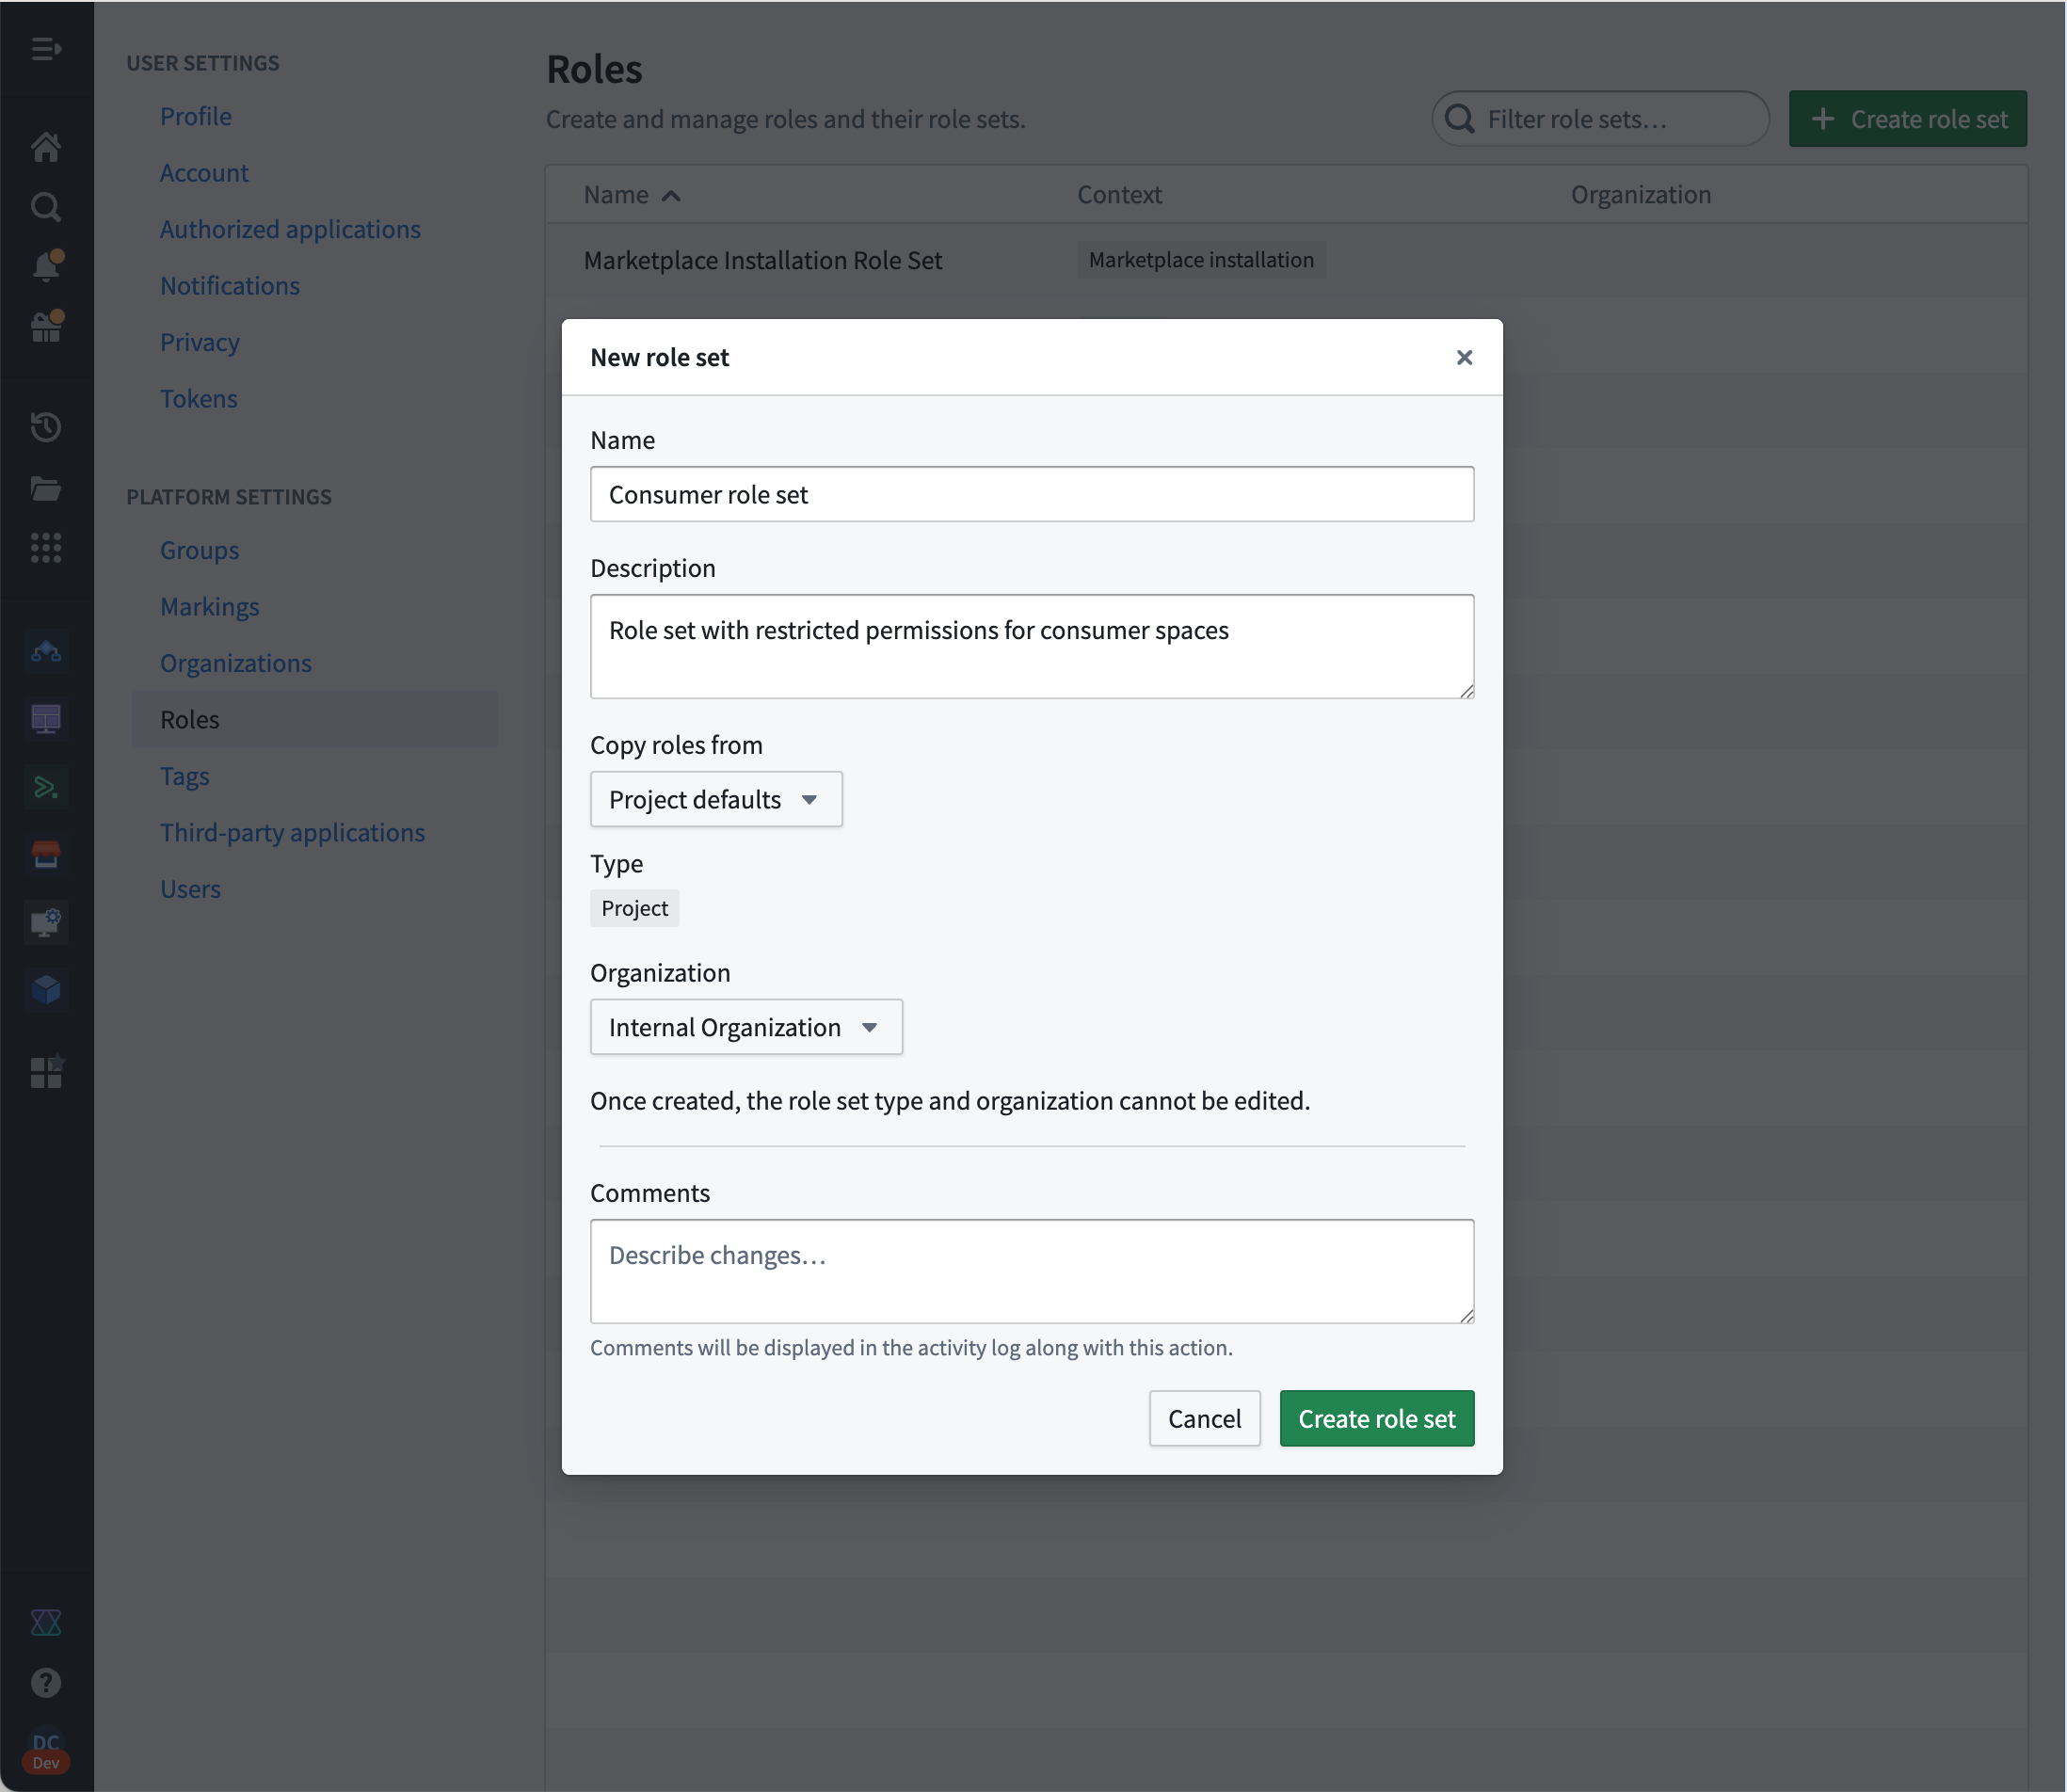Click the Comments text area
Image resolution: width=2067 pixels, height=1792 pixels.
[x=1031, y=1270]
